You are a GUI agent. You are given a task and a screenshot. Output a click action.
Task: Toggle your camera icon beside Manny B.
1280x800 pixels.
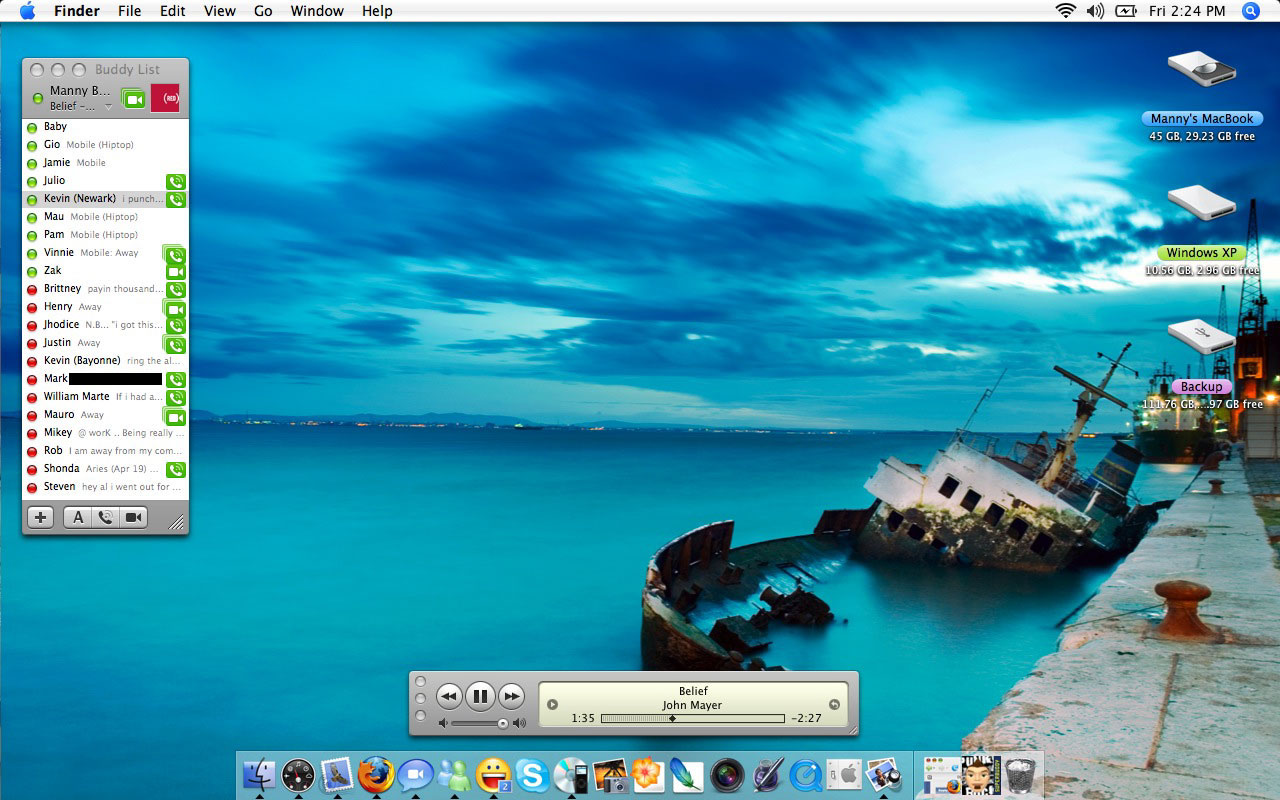tap(133, 98)
